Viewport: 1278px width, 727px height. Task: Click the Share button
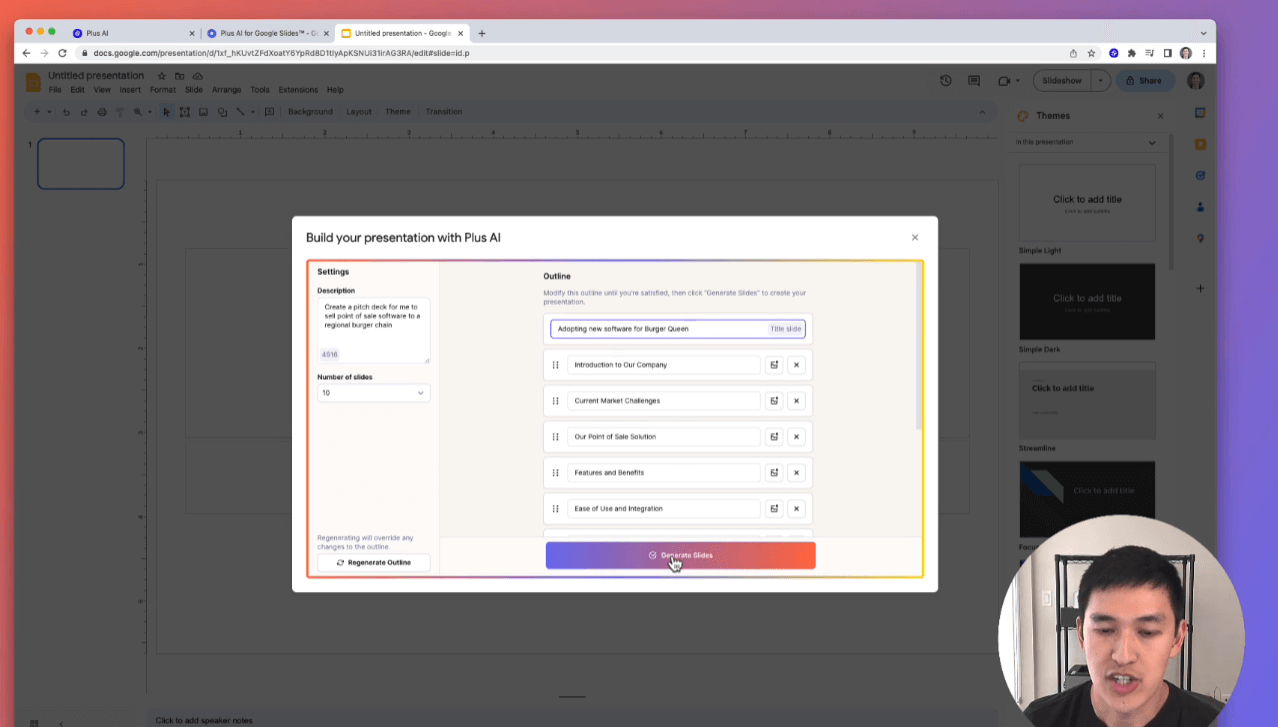tap(1144, 81)
